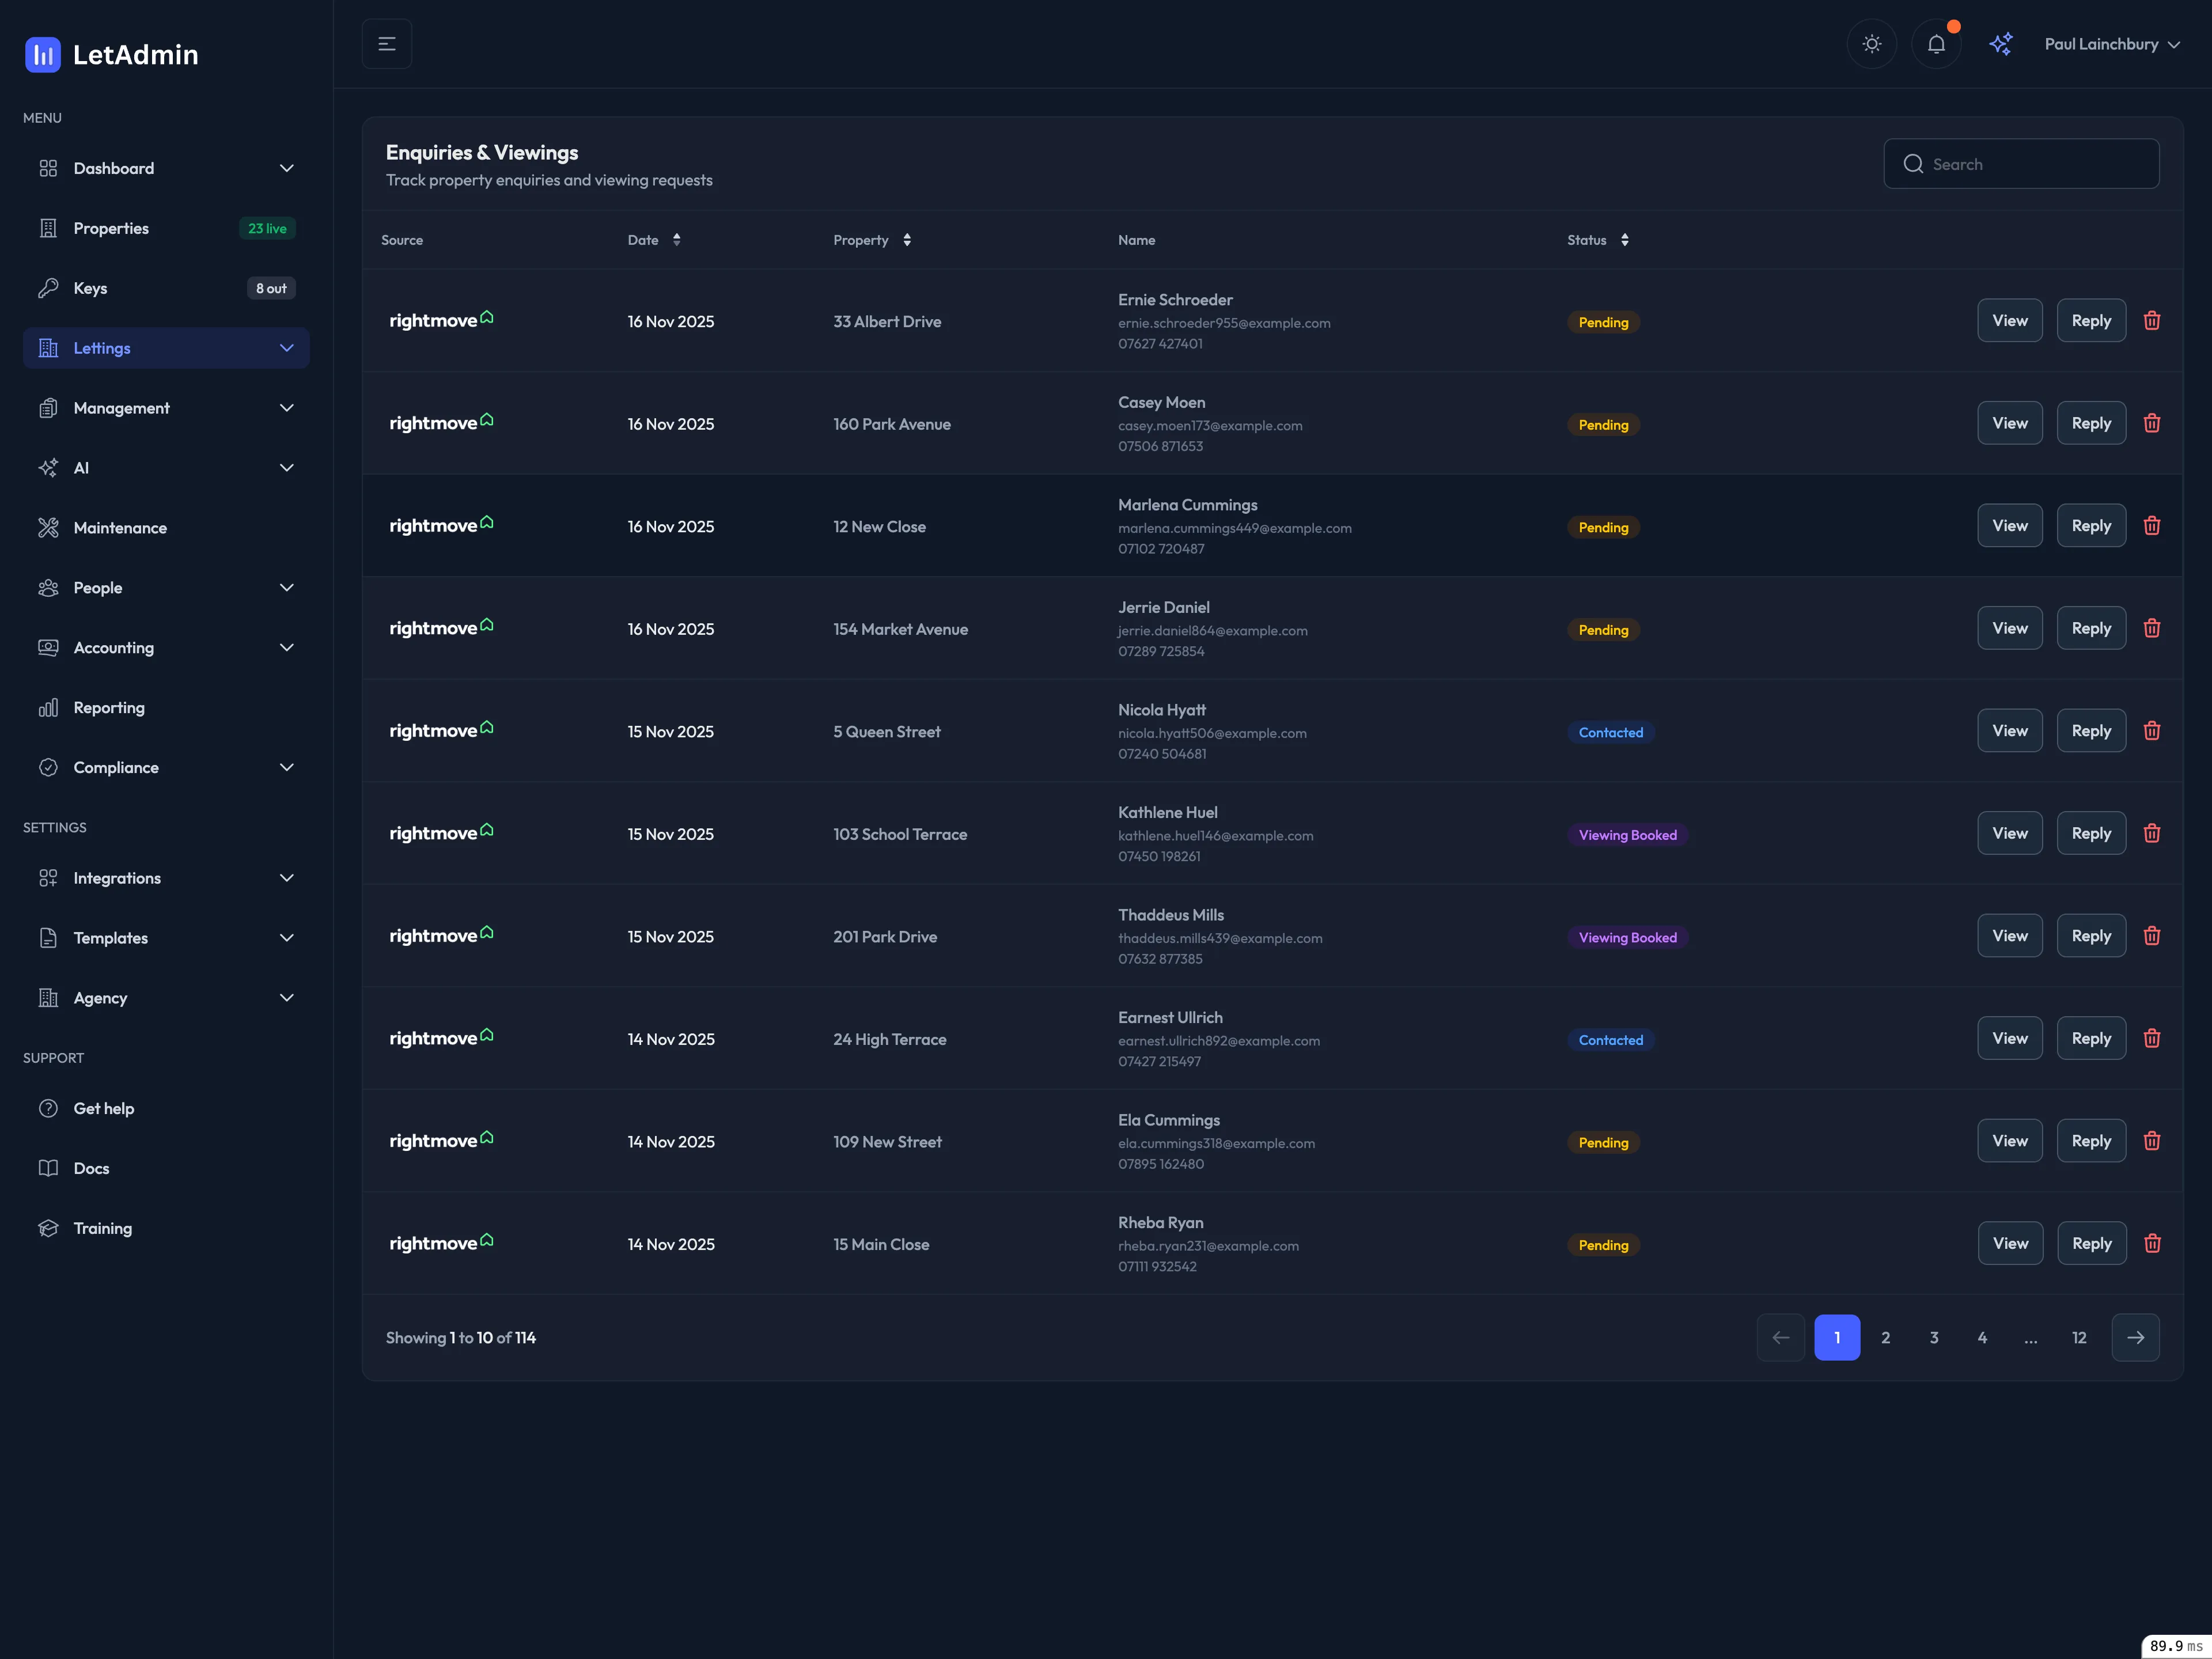Click the rightmove source logo on first row

tap(440, 321)
